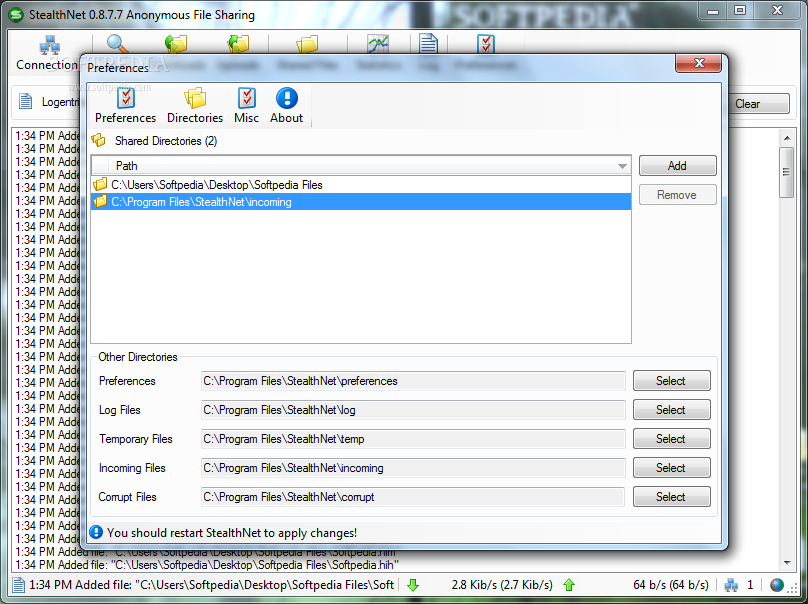
Task: Sort list by Path column header
Action: point(361,166)
